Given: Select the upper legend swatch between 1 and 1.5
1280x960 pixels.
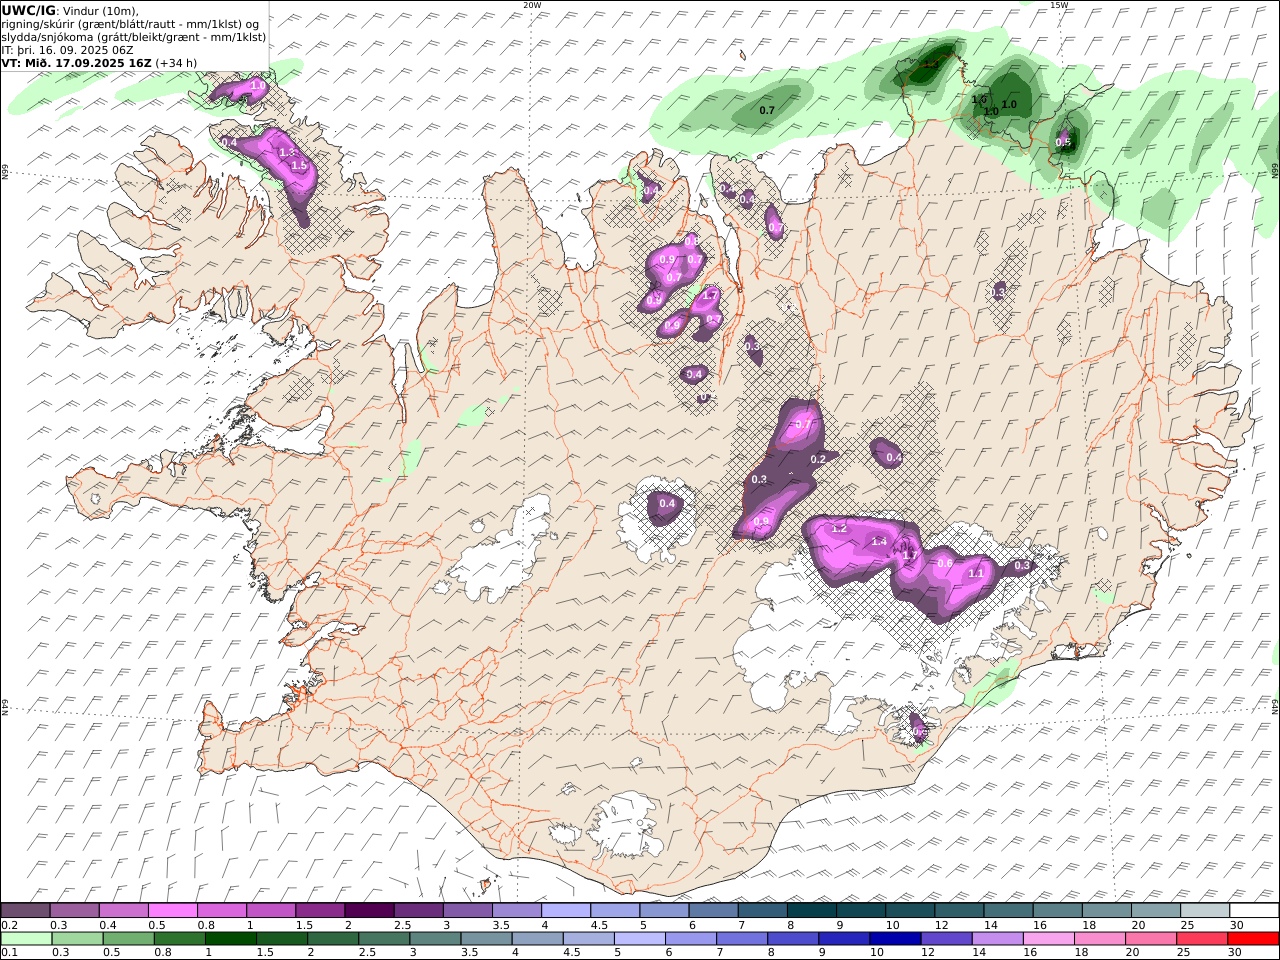Looking at the screenshot, I should [x=271, y=911].
